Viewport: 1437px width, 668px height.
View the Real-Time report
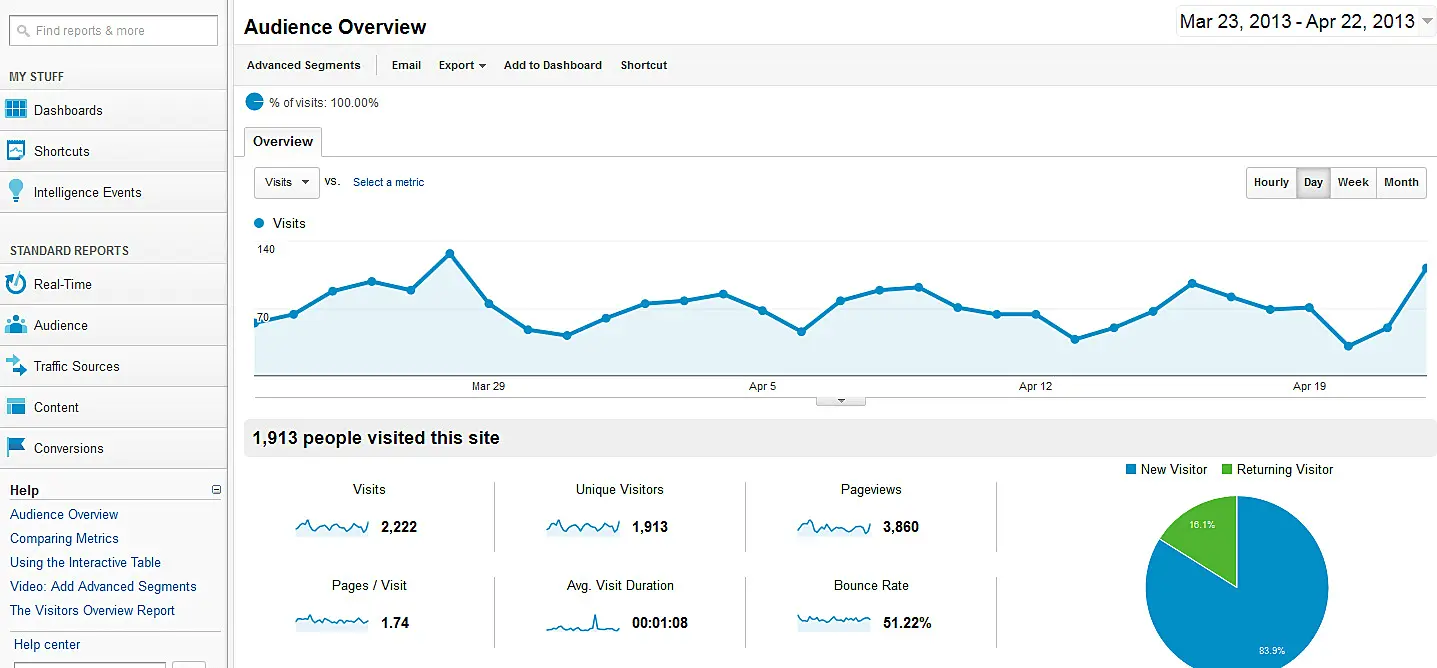[64, 284]
